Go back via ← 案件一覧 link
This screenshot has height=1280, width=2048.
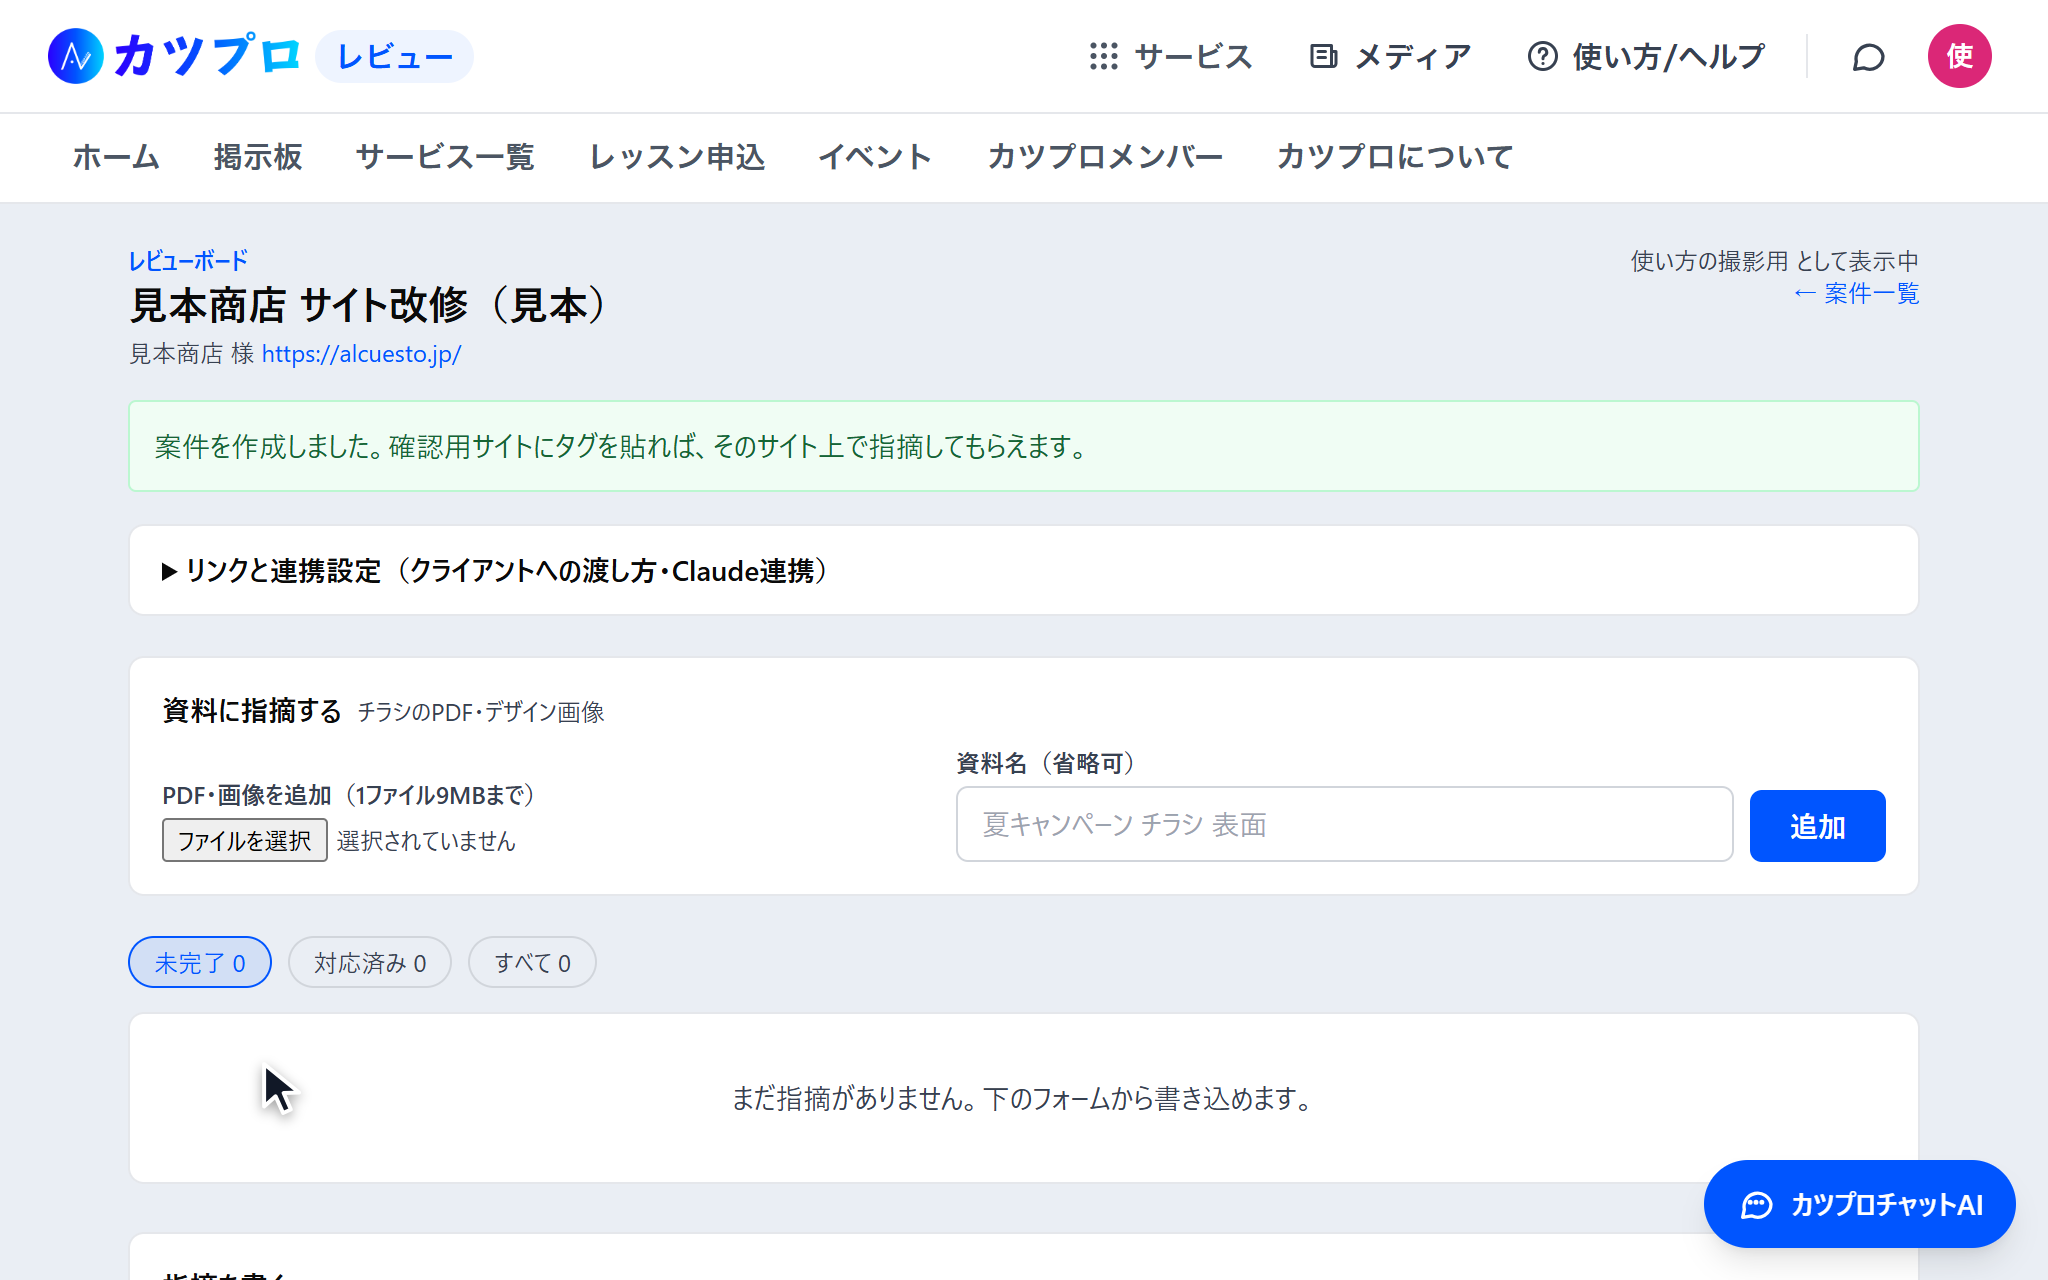pyautogui.click(x=1856, y=293)
